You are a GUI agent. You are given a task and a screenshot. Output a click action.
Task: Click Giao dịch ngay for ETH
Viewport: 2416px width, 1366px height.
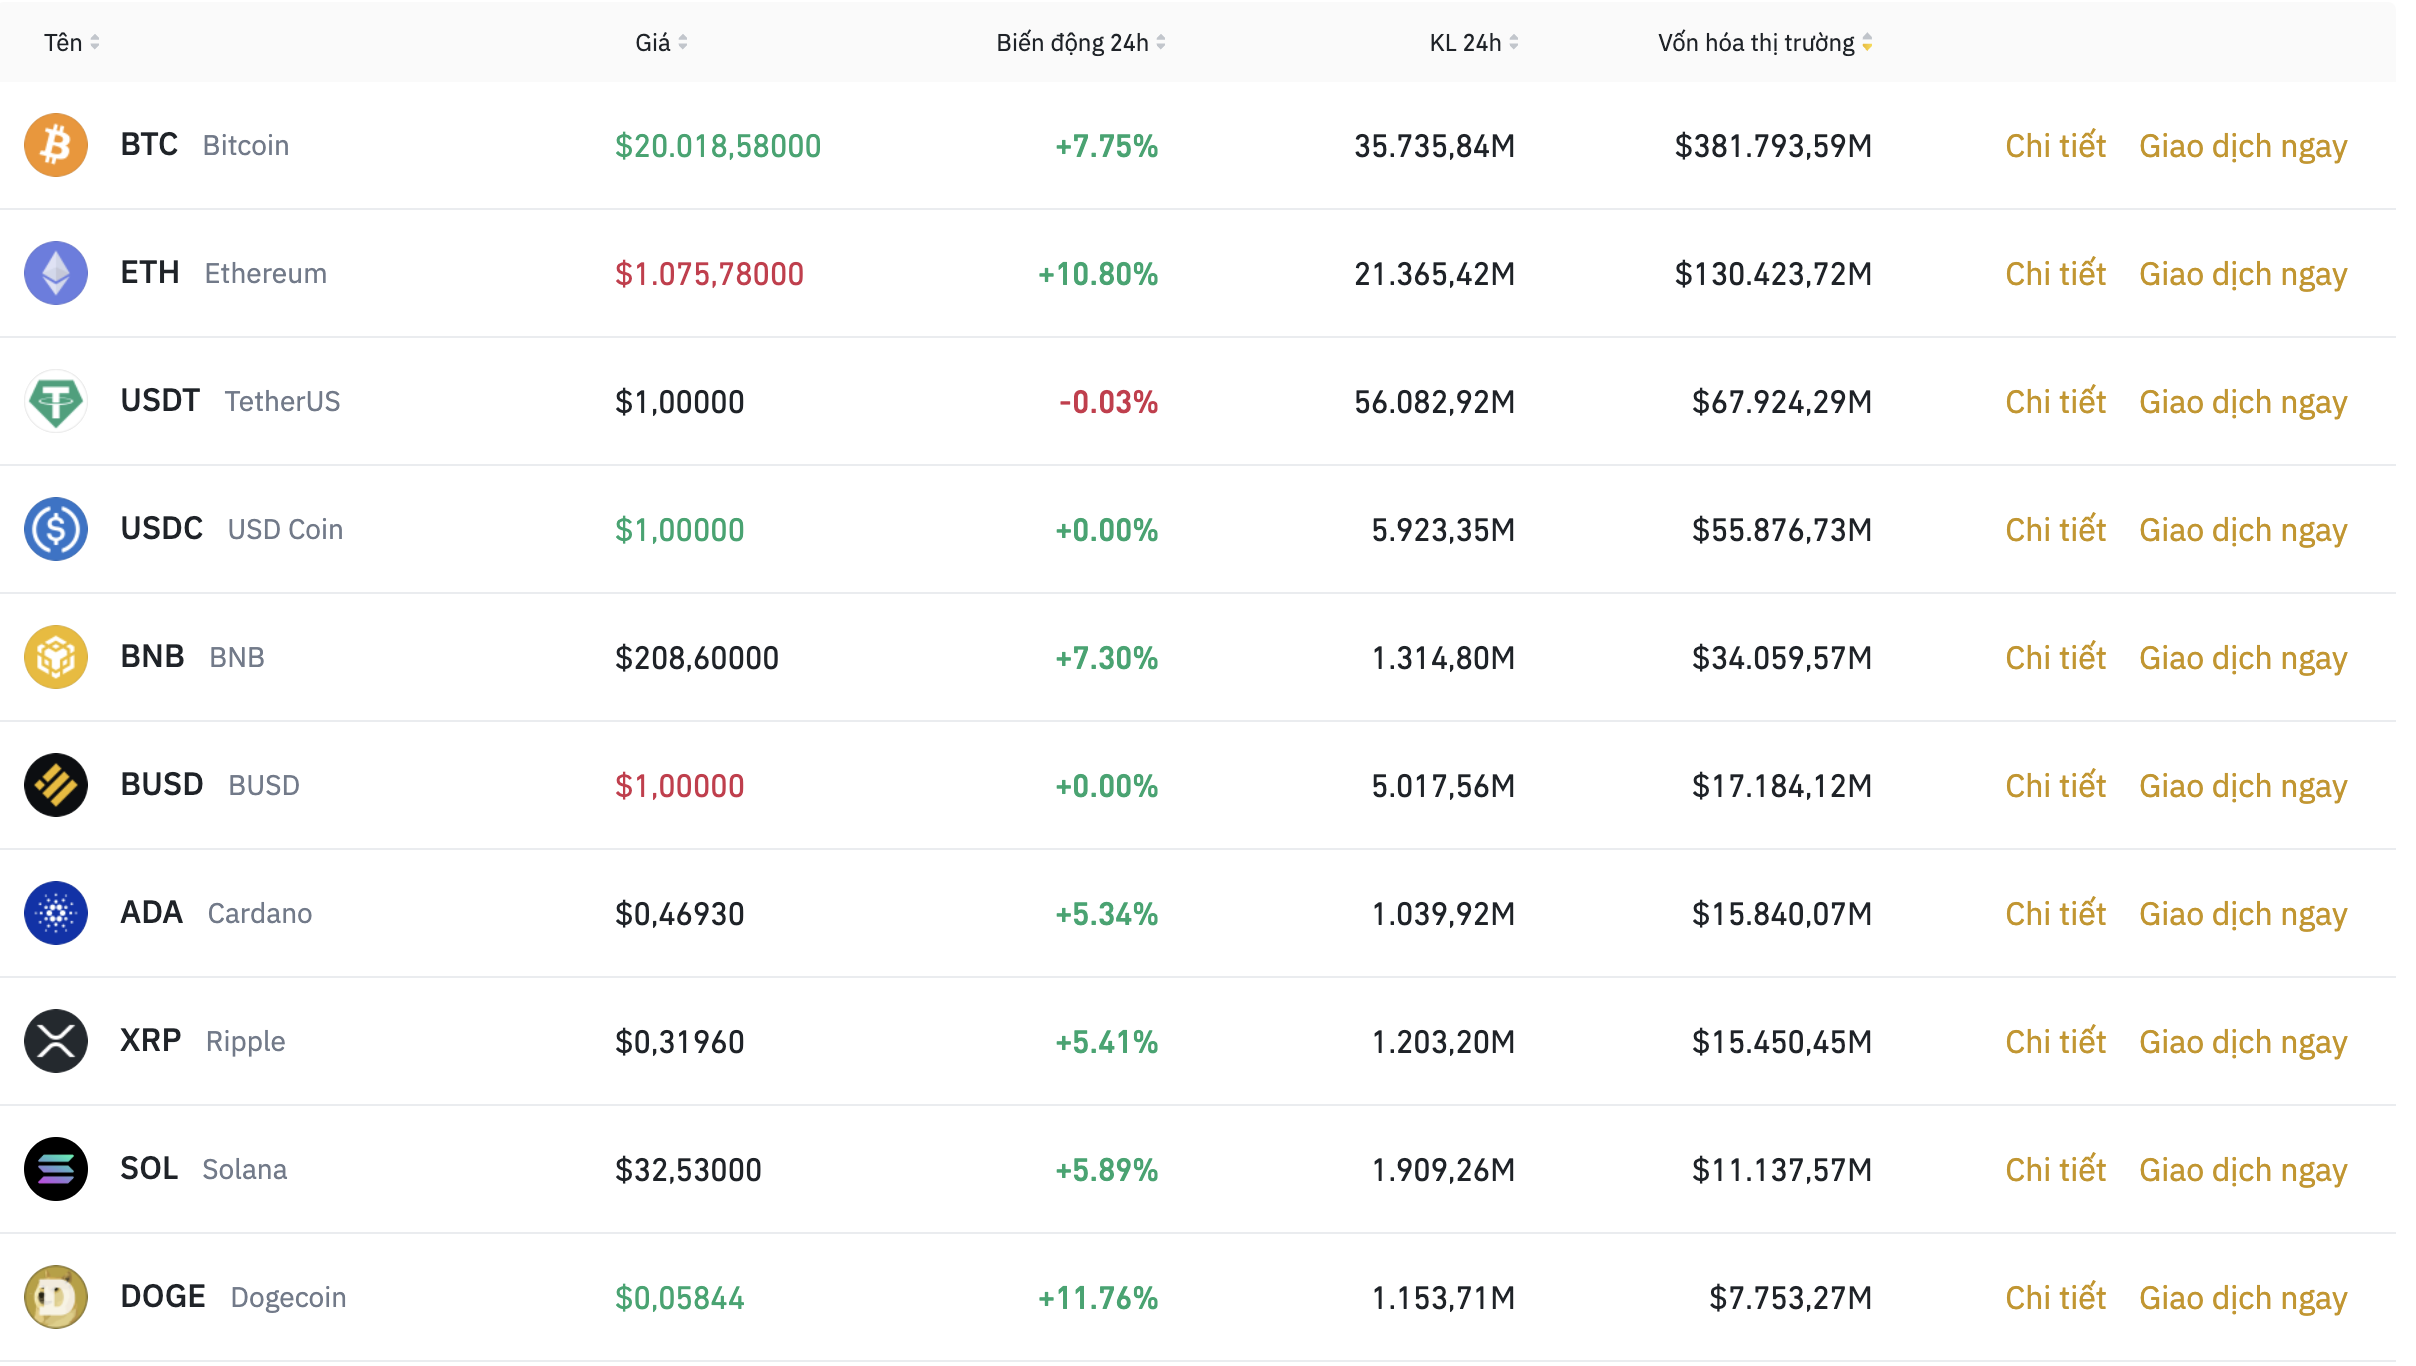(x=2243, y=275)
